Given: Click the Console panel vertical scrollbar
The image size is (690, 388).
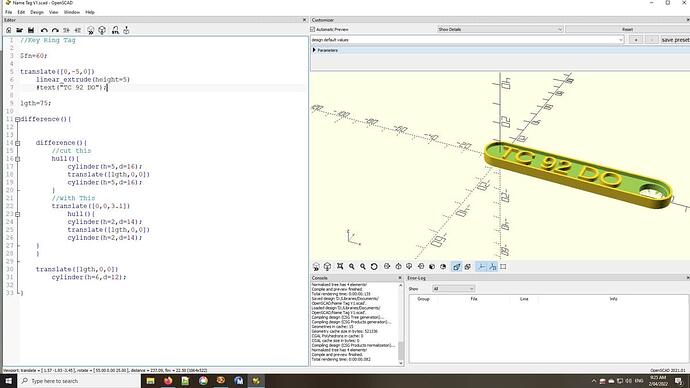Looking at the screenshot, I should pyautogui.click(x=401, y=323).
